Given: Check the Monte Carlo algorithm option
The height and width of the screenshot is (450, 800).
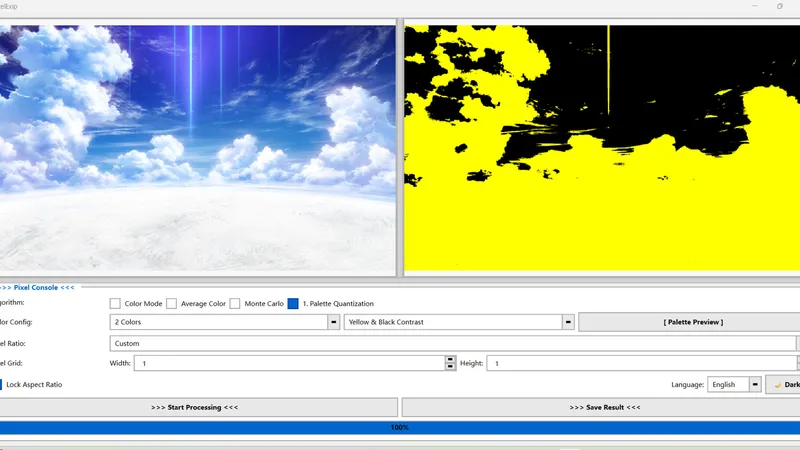Looking at the screenshot, I should (x=235, y=304).
